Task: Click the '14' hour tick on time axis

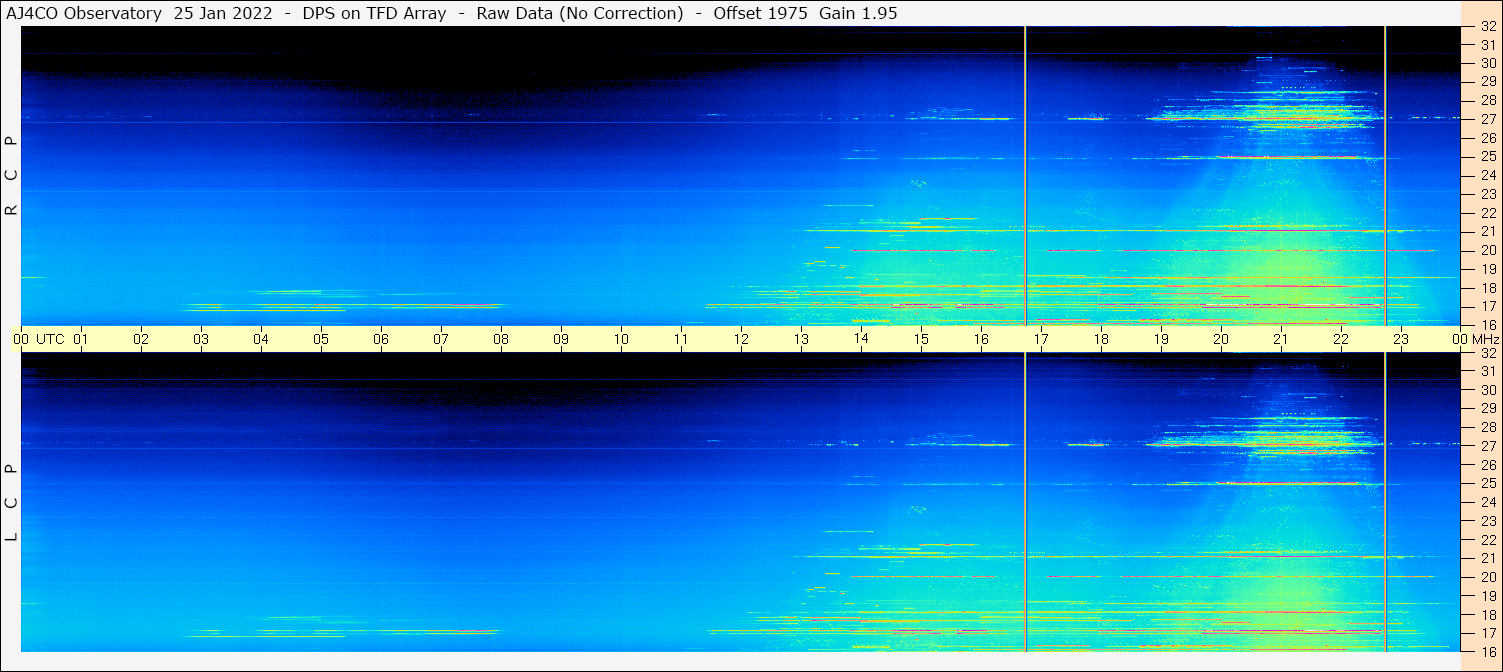Action: pyautogui.click(x=861, y=339)
